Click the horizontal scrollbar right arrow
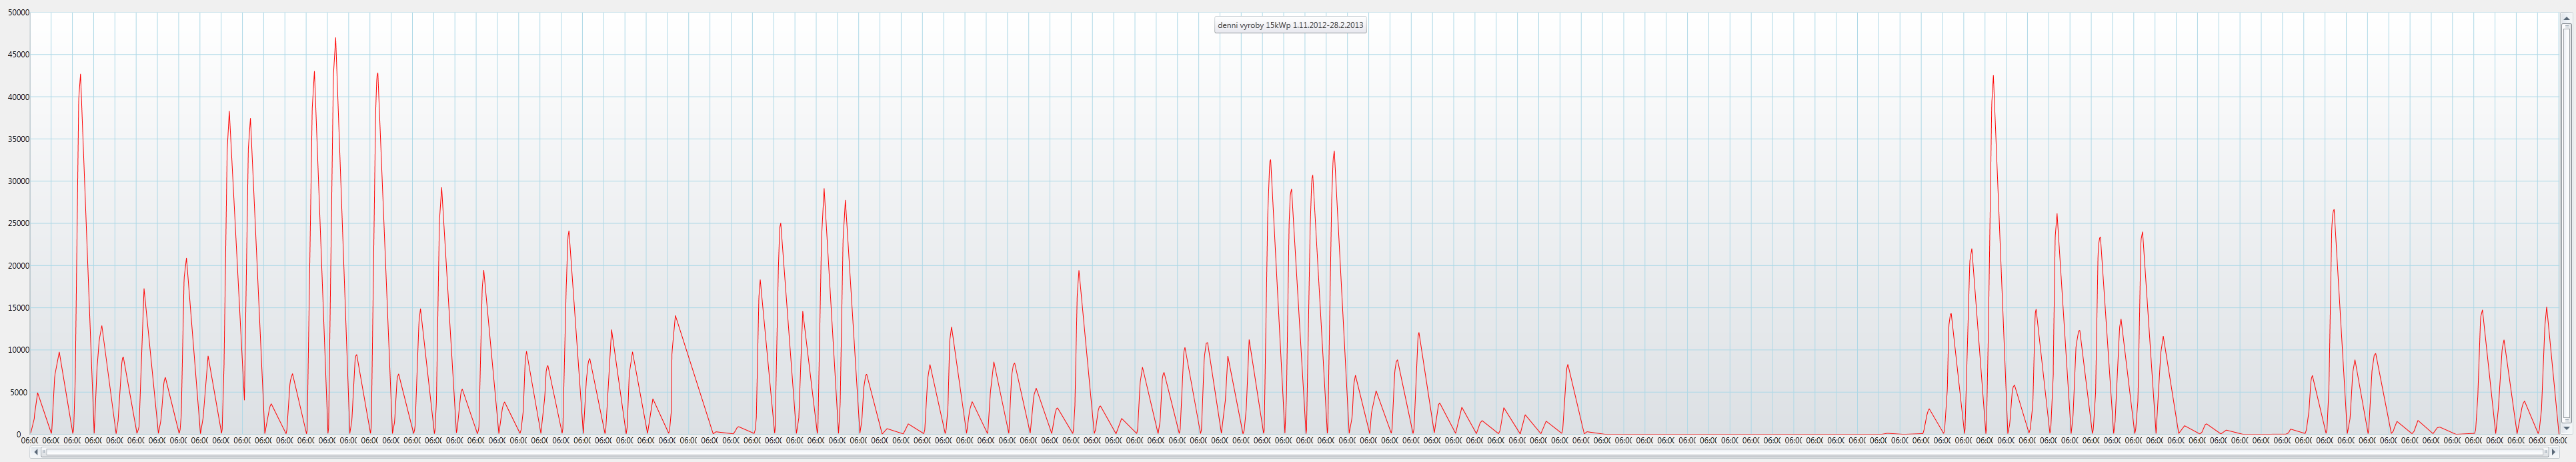This screenshot has width=2576, height=462. coord(2553,452)
